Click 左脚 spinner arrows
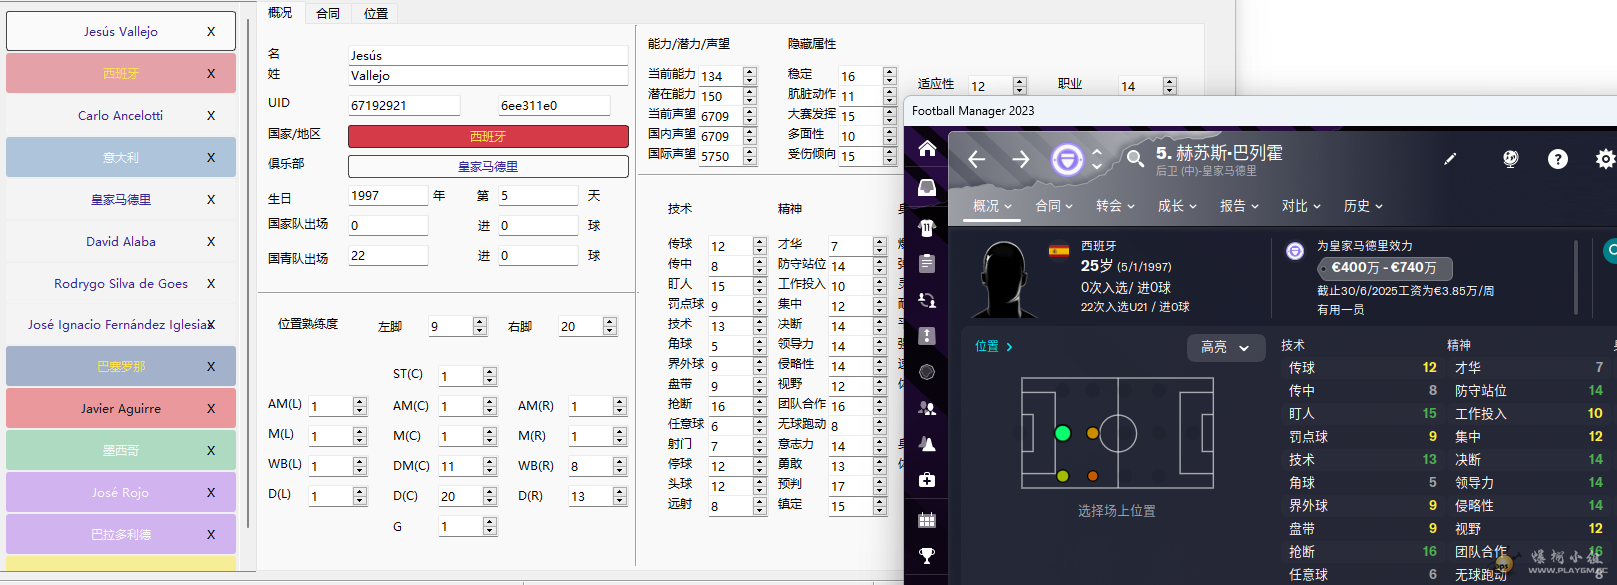This screenshot has height=585, width=1617. click(x=480, y=326)
